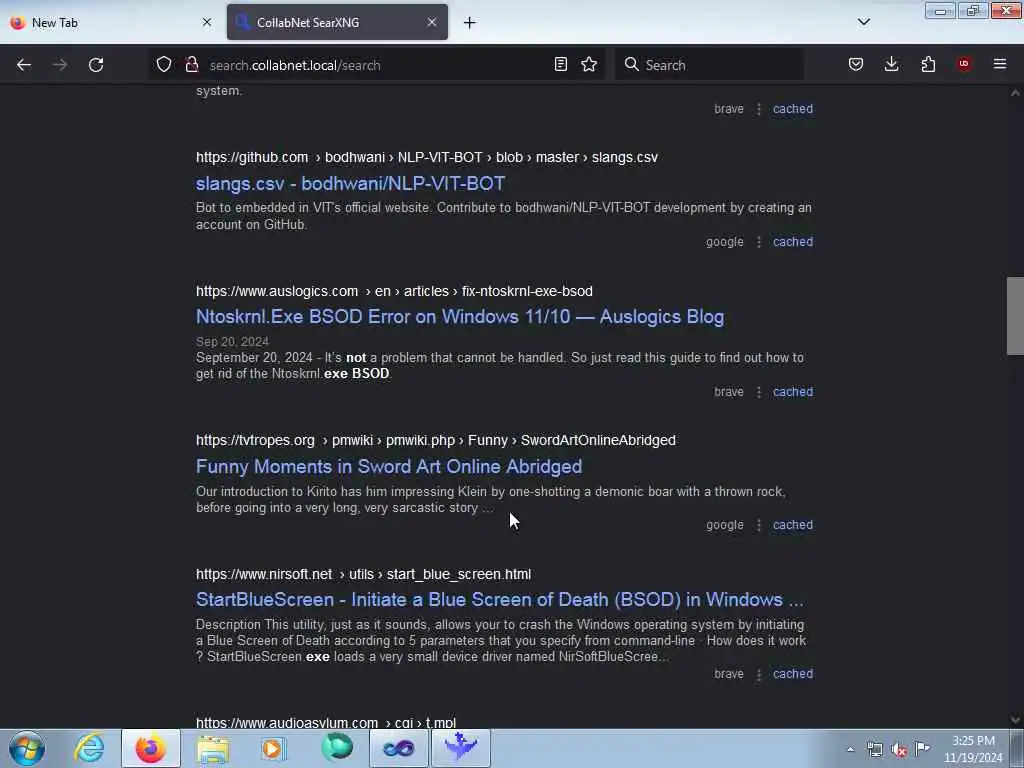Open the Firefox hamburger menu
Viewport: 1024px width, 768px height.
(x=1000, y=64)
